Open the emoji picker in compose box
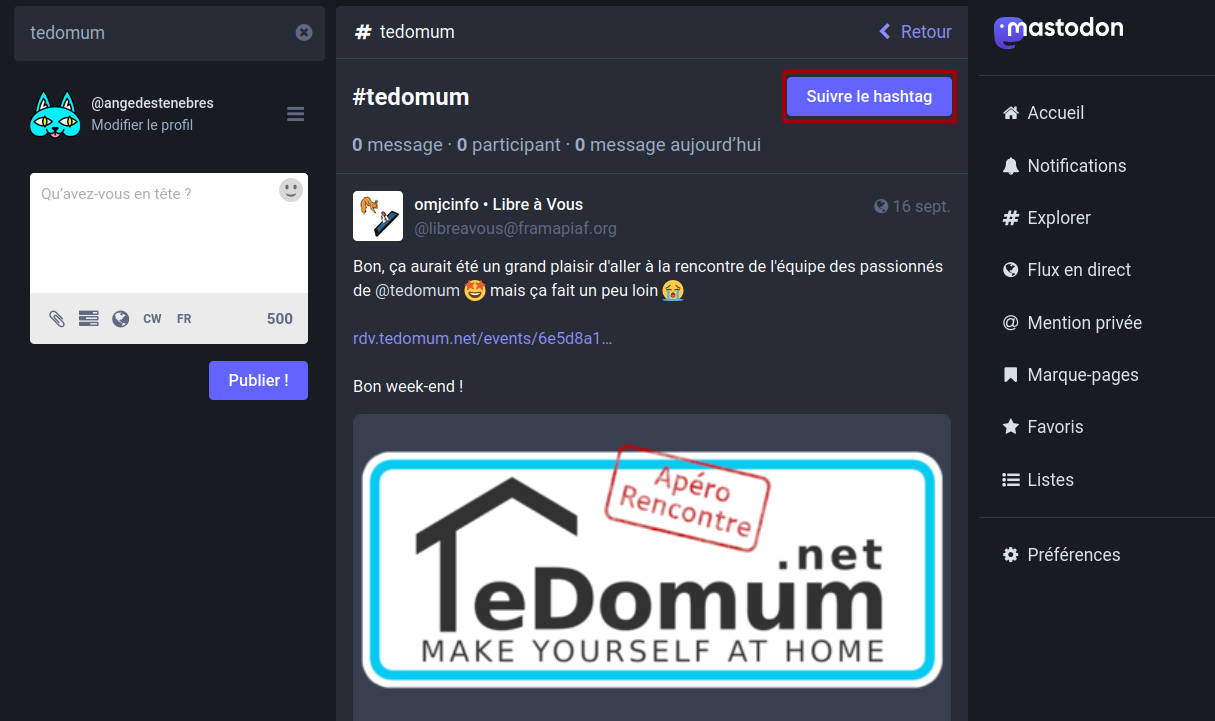 tap(291, 190)
